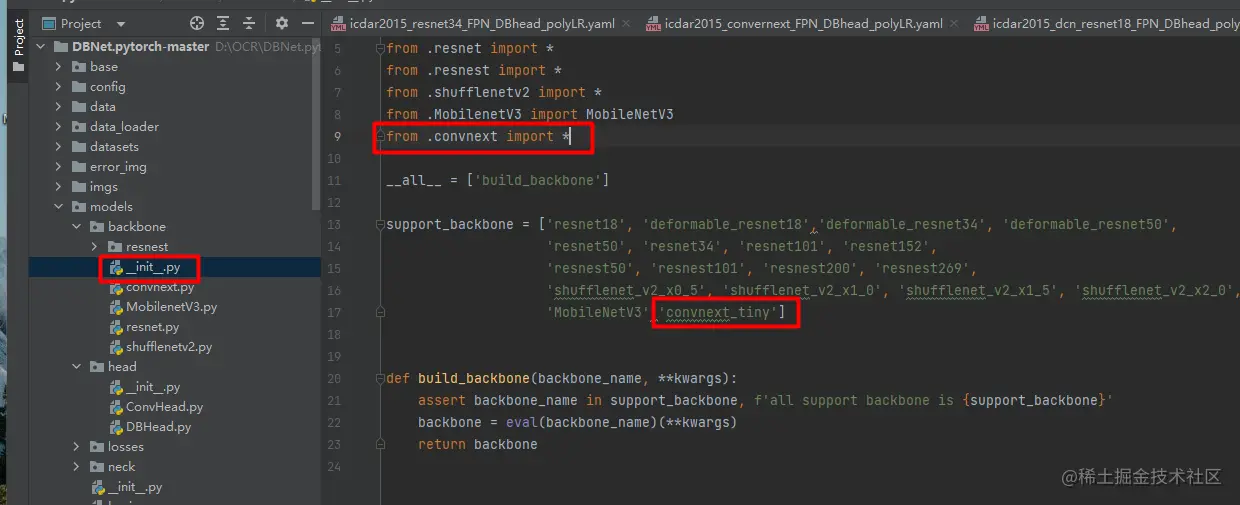This screenshot has height=505, width=1240.
Task: Hide the Project panel with the minus icon
Action: coord(306,23)
